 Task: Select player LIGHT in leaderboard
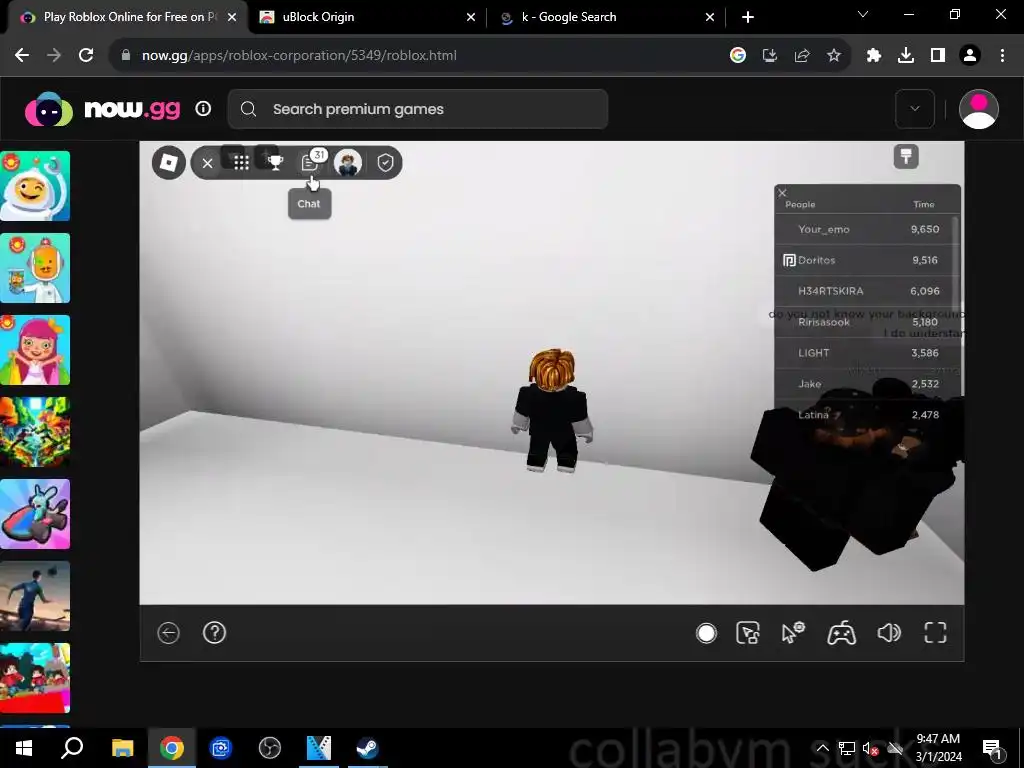click(867, 353)
